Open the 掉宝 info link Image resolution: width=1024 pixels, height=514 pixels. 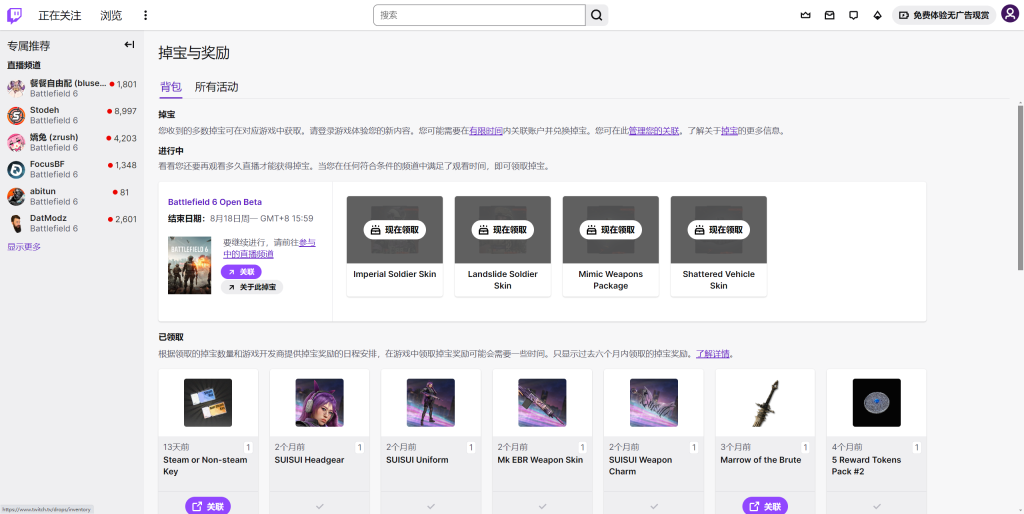click(729, 131)
